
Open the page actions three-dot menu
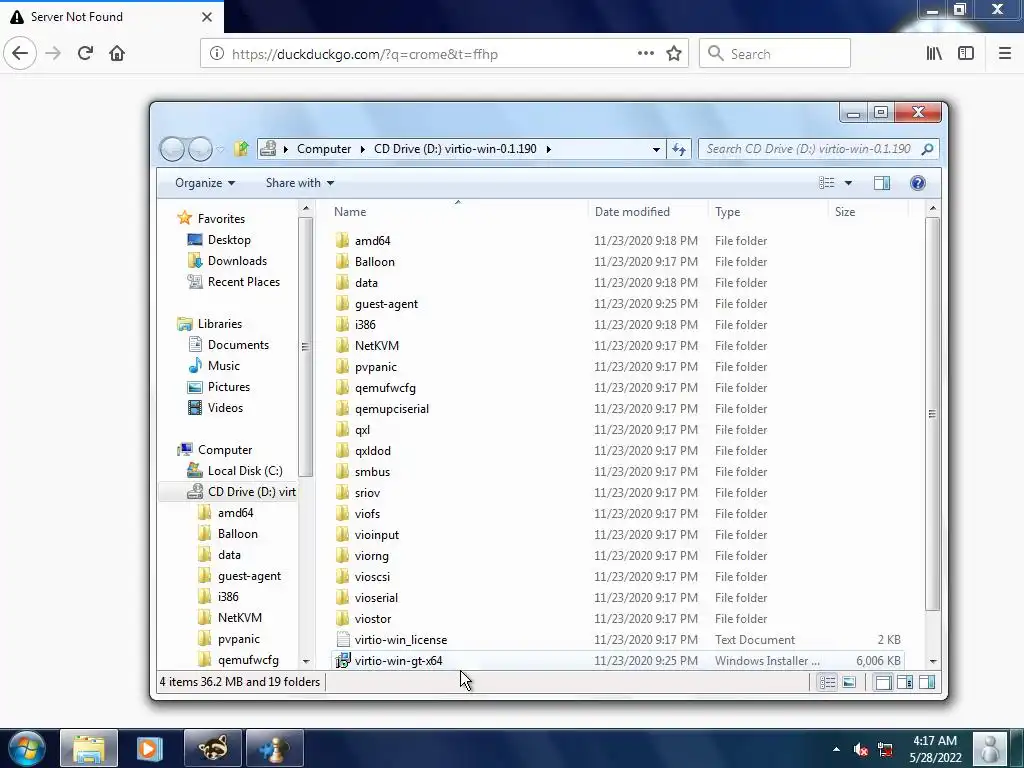click(x=646, y=54)
